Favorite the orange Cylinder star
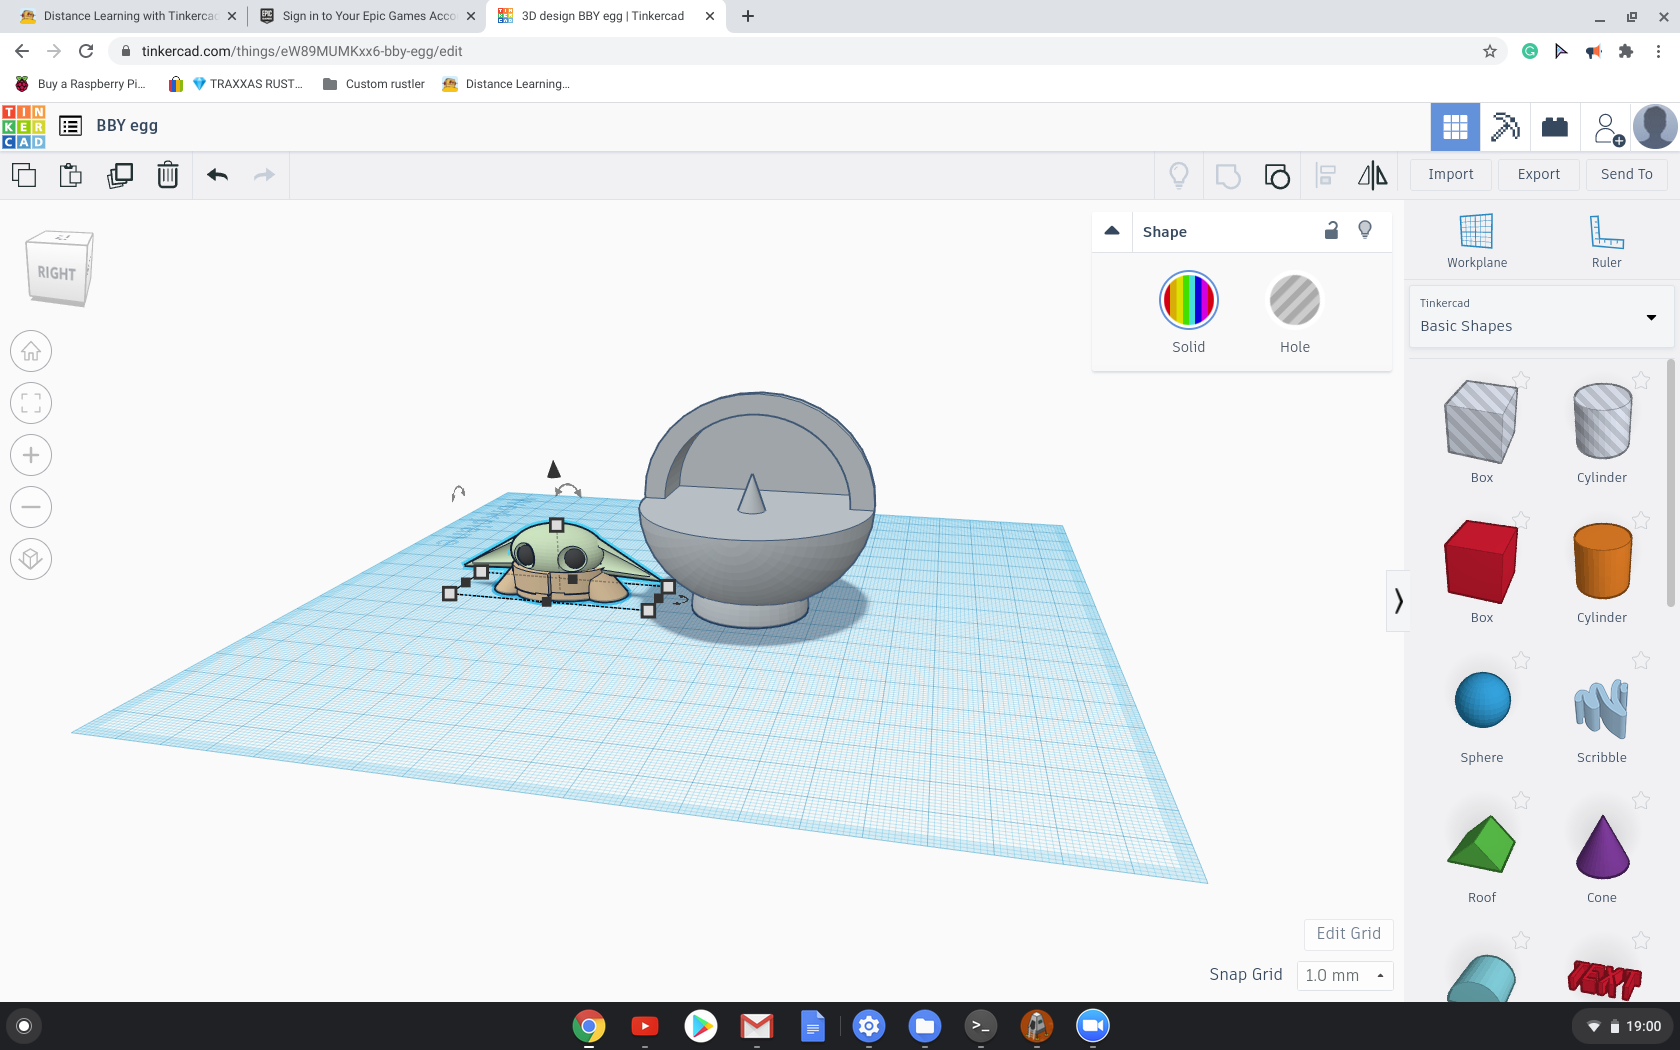 point(1641,520)
